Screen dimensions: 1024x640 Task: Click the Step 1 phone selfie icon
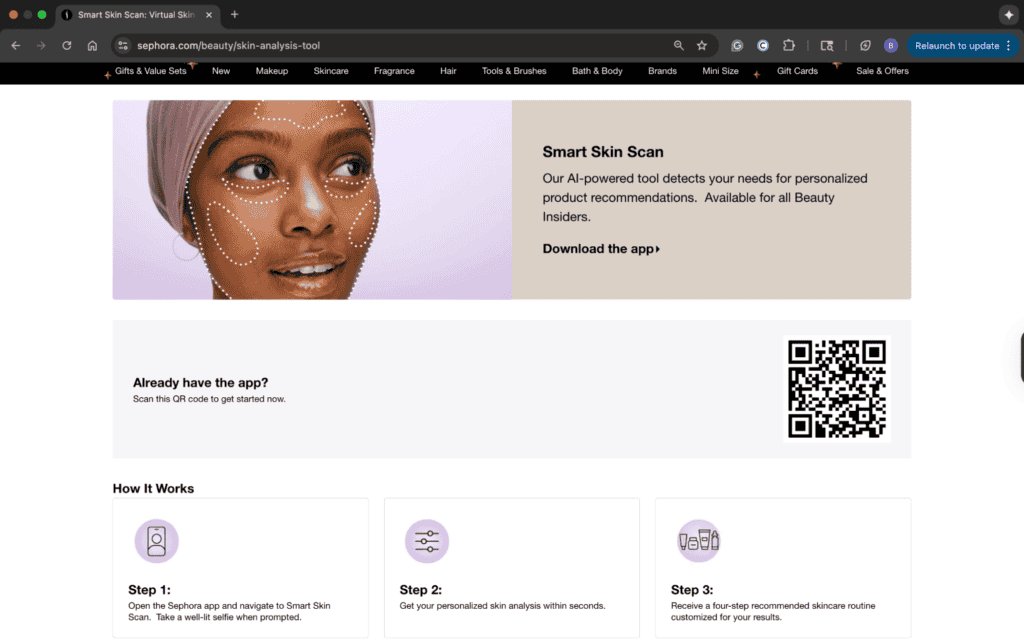point(157,541)
